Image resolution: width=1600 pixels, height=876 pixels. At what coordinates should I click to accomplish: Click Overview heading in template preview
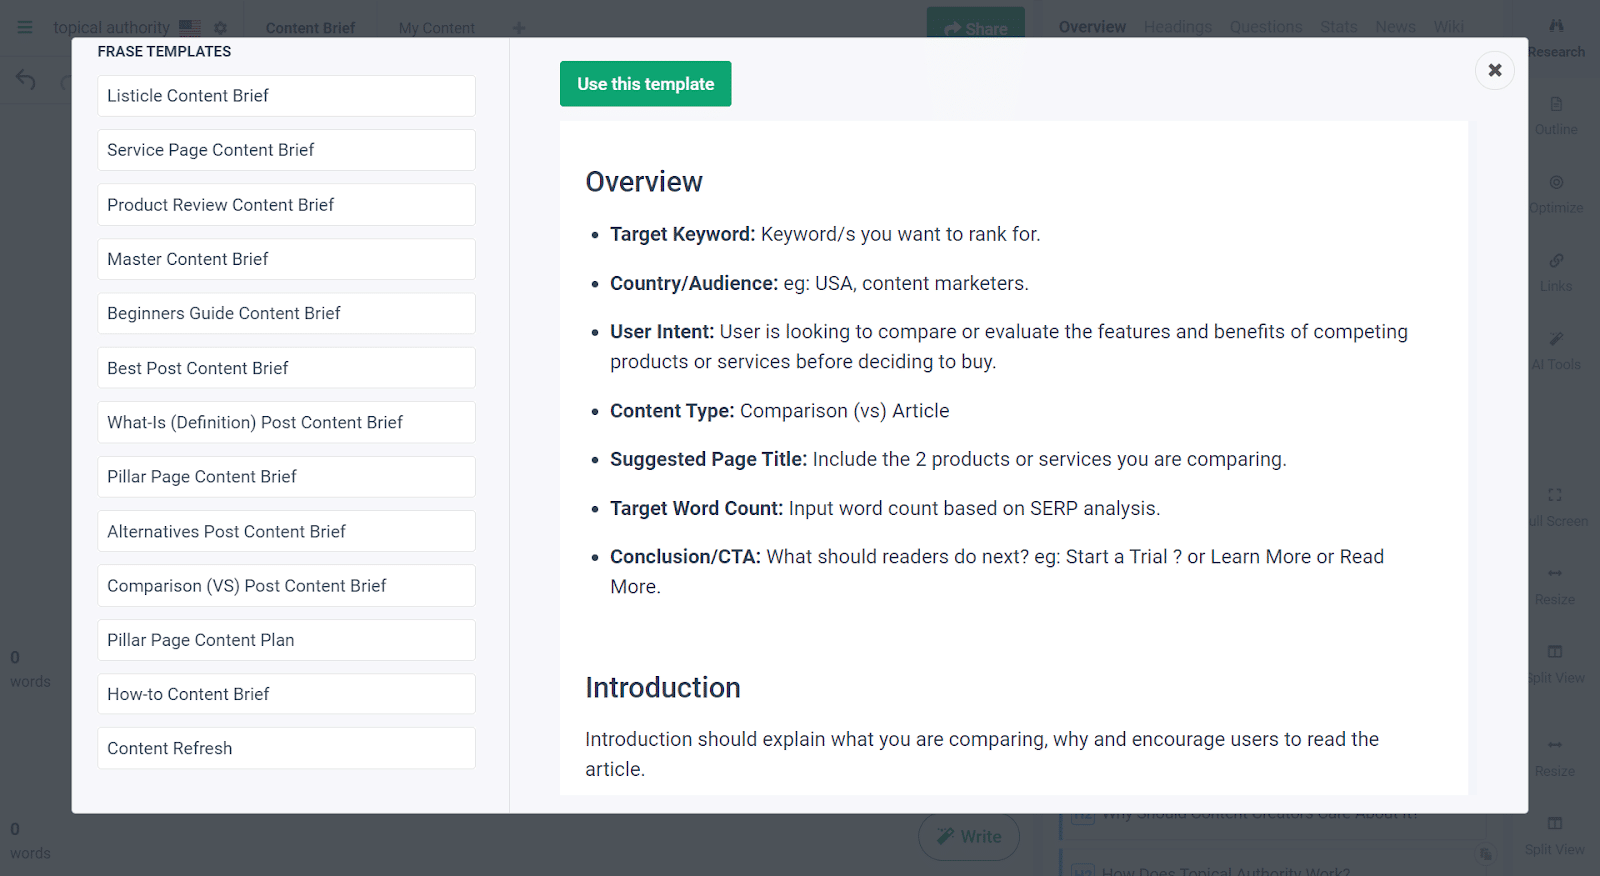pos(644,182)
